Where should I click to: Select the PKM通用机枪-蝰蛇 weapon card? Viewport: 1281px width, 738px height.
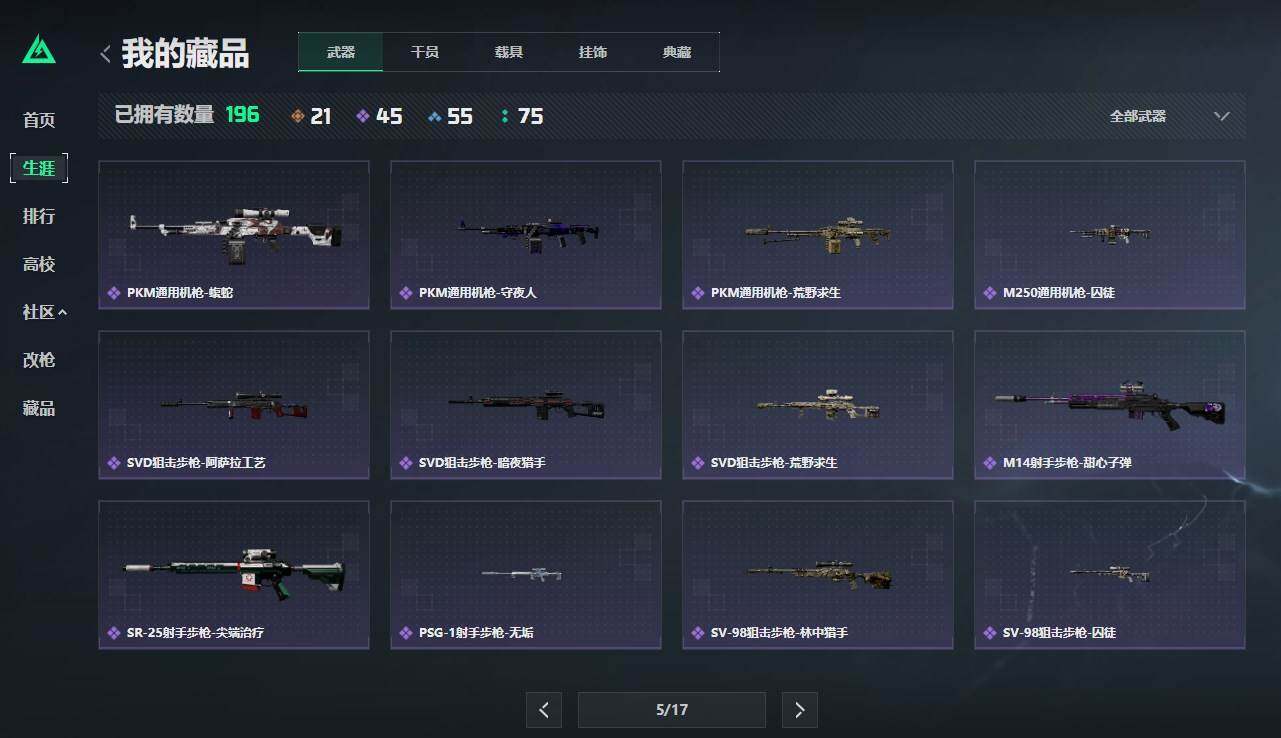[234, 235]
